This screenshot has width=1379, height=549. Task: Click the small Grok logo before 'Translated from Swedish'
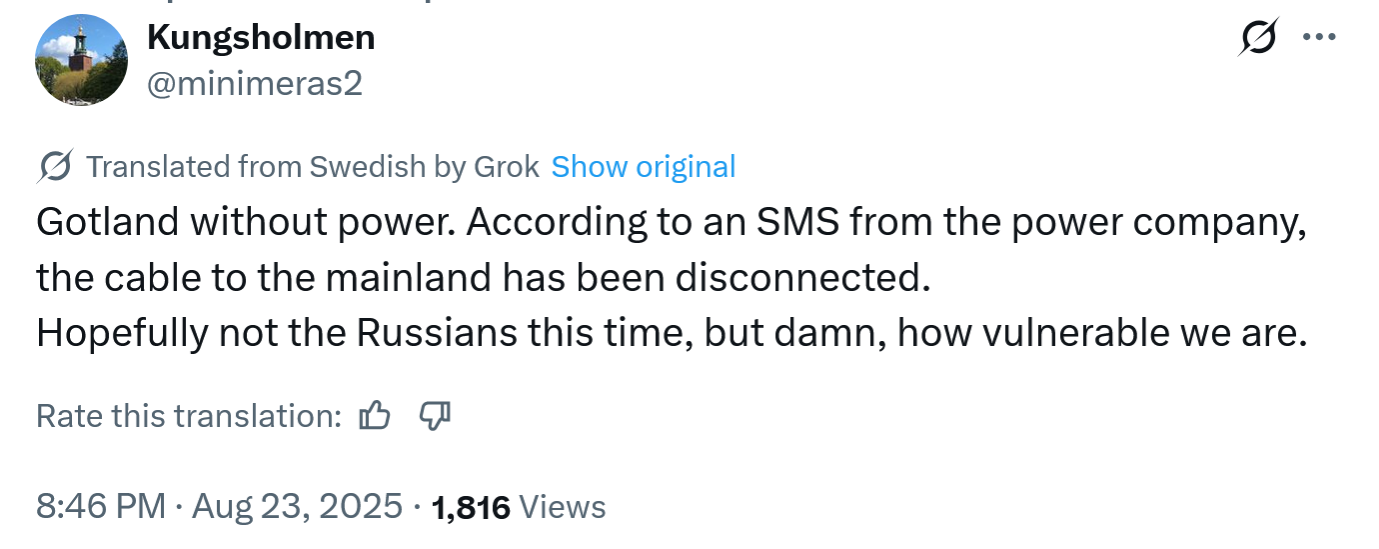(54, 167)
